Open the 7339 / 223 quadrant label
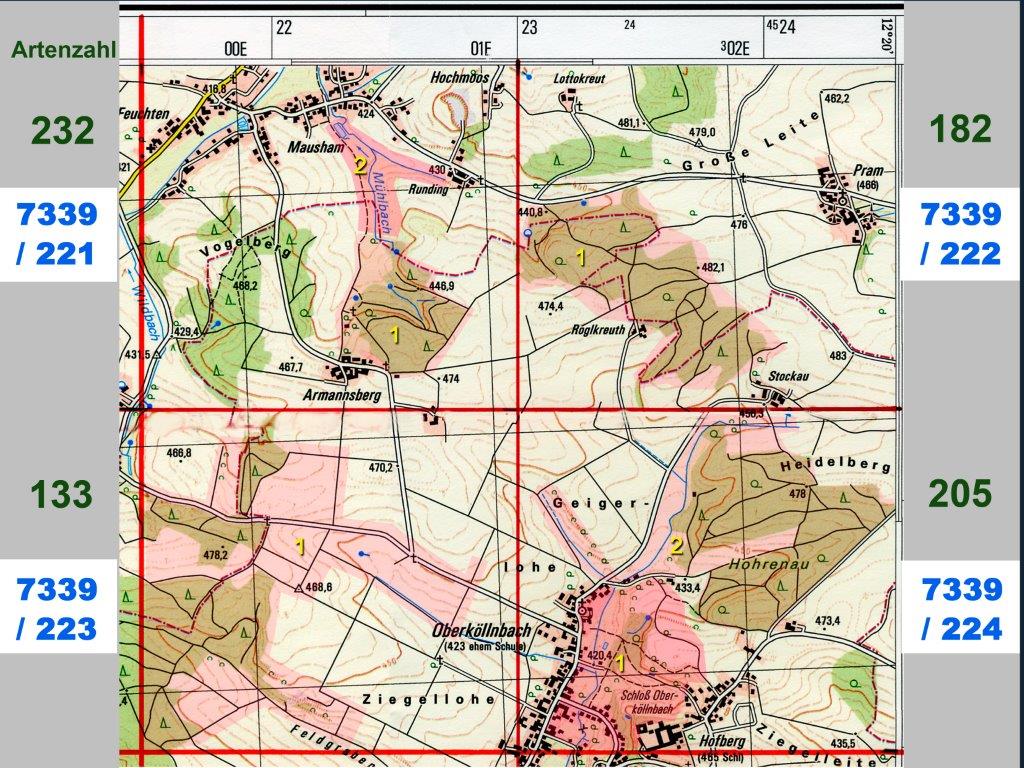The image size is (1024, 768). 57,608
